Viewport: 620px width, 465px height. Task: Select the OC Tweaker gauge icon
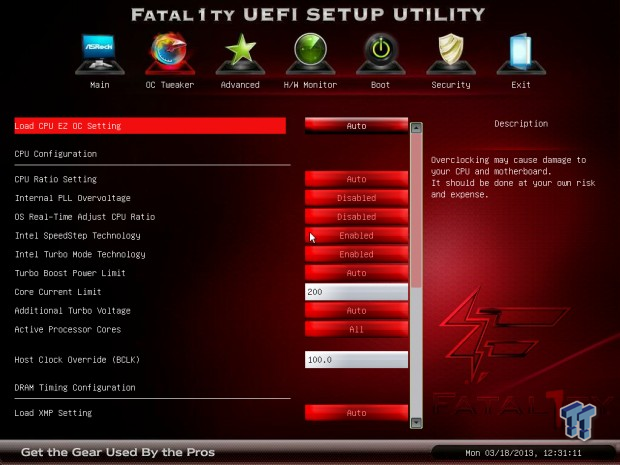(x=170, y=54)
